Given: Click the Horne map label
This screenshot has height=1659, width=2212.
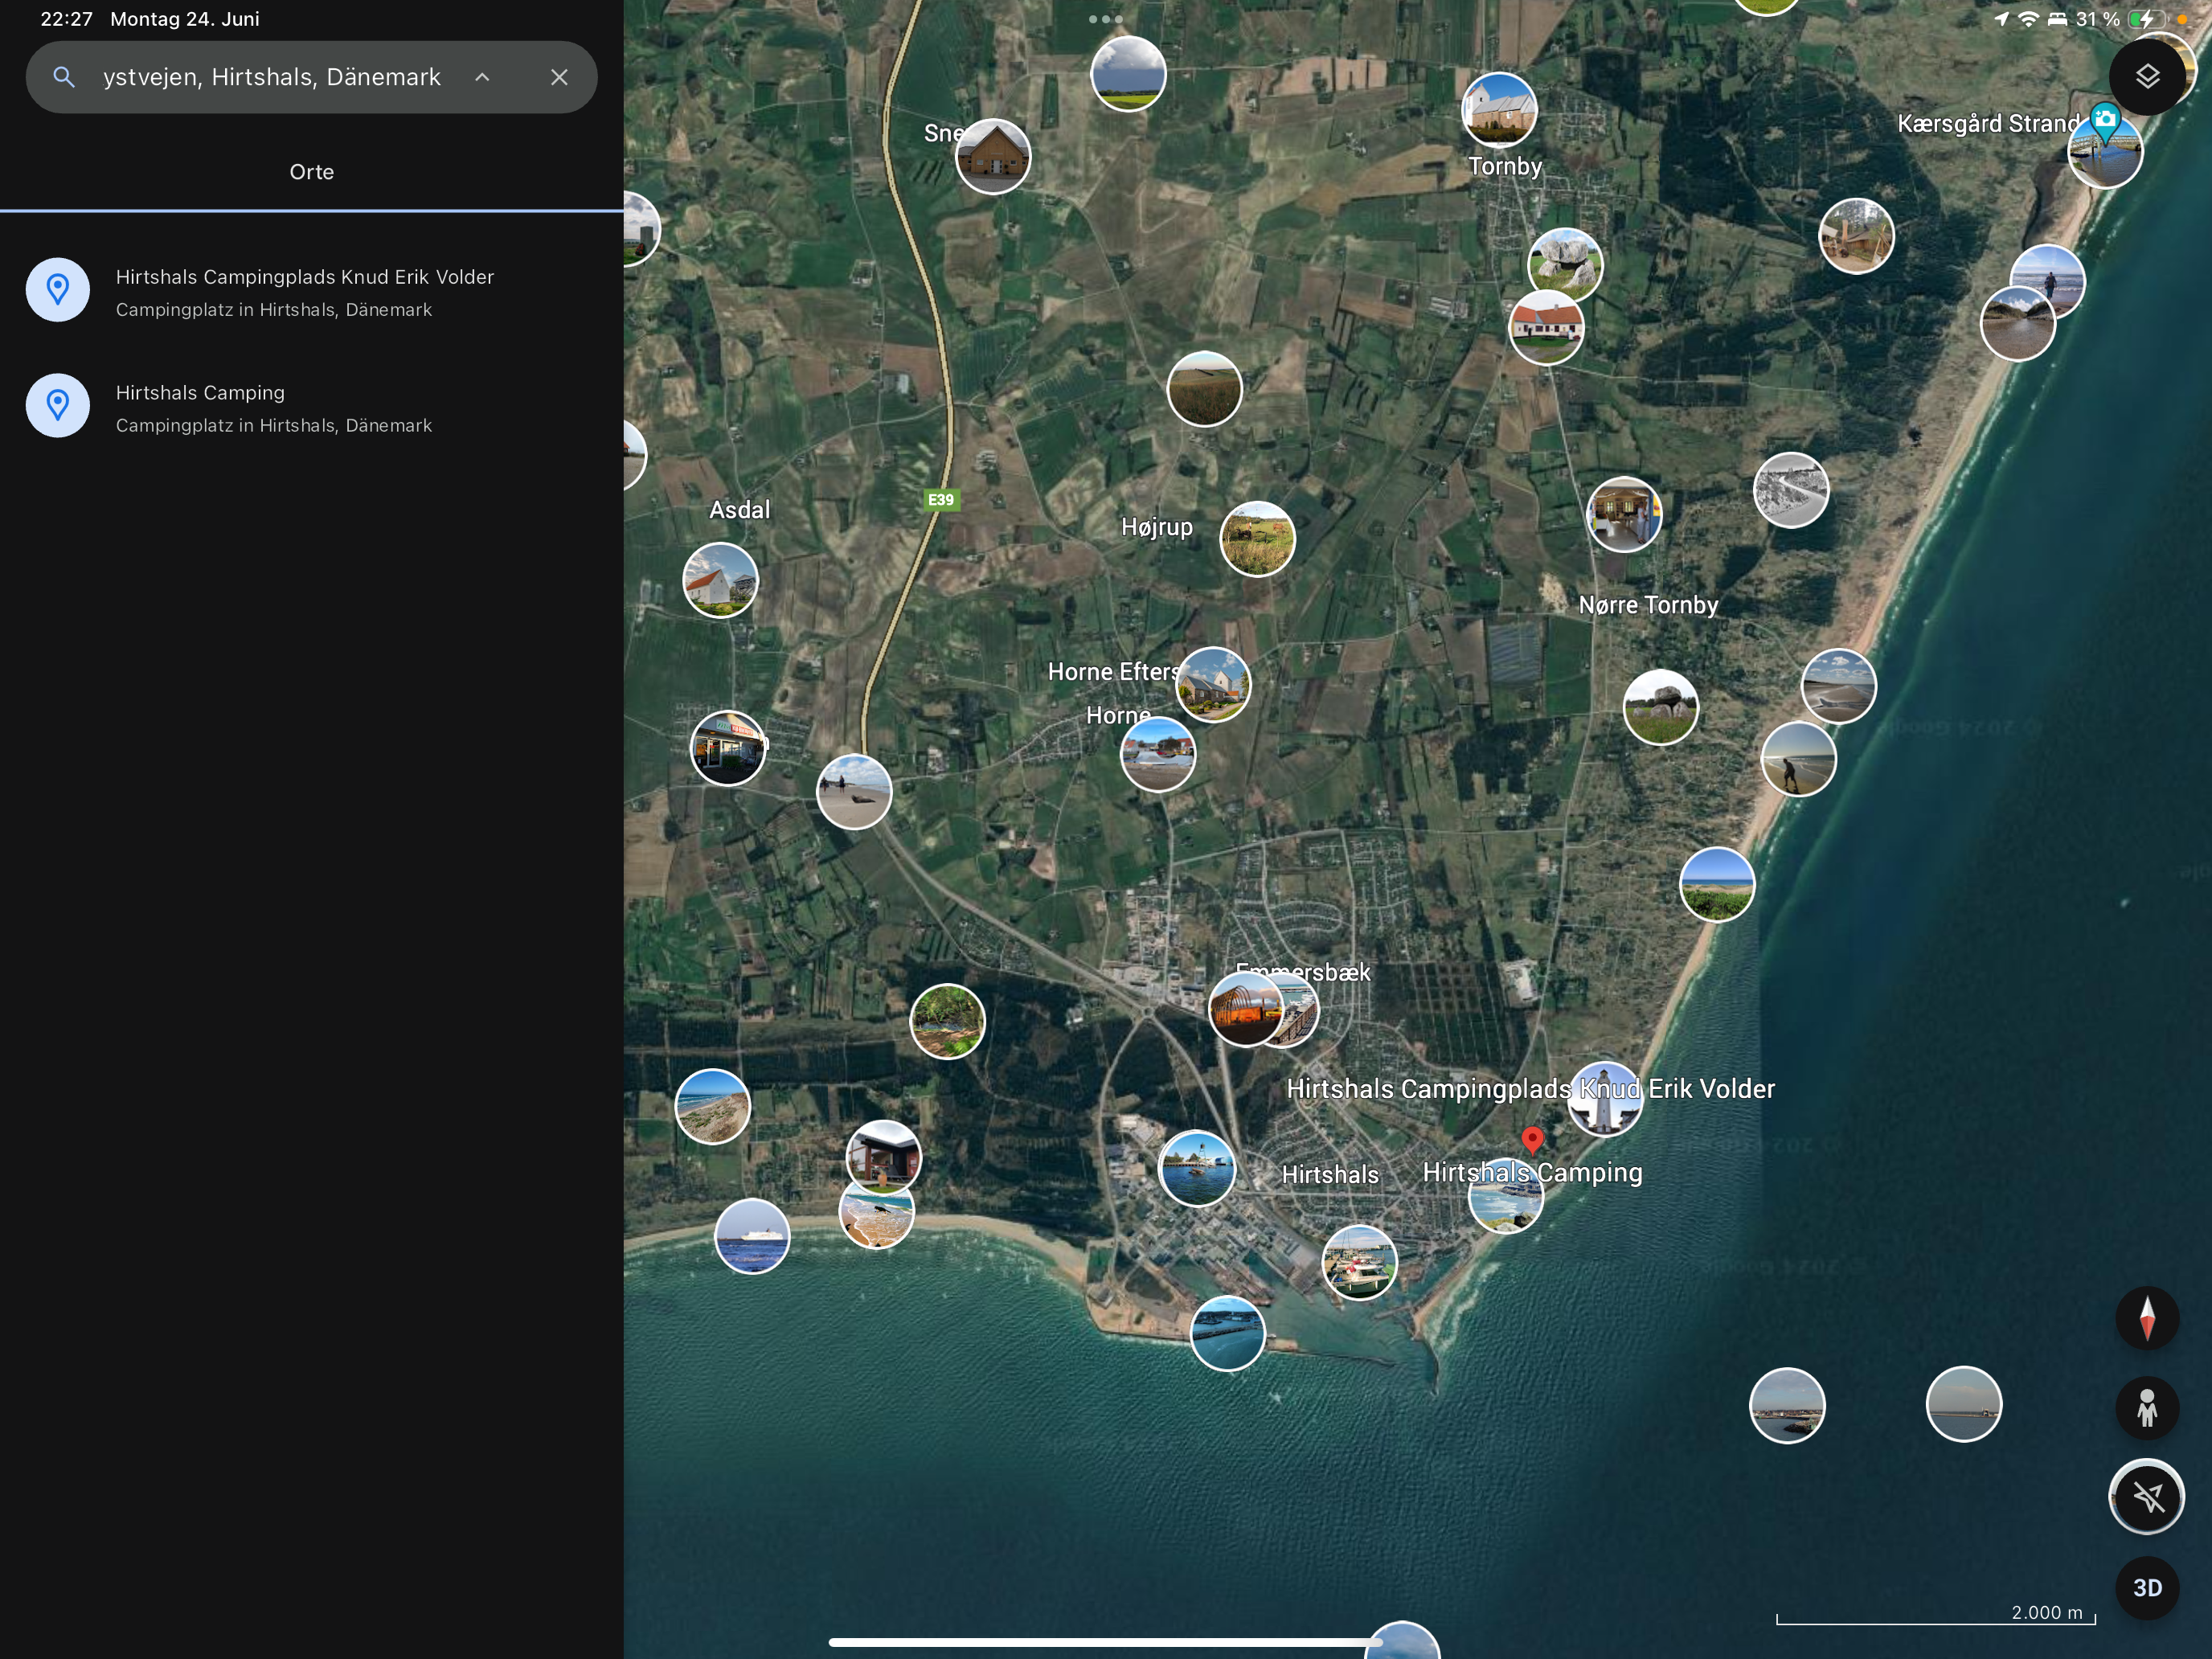Looking at the screenshot, I should click(1118, 716).
